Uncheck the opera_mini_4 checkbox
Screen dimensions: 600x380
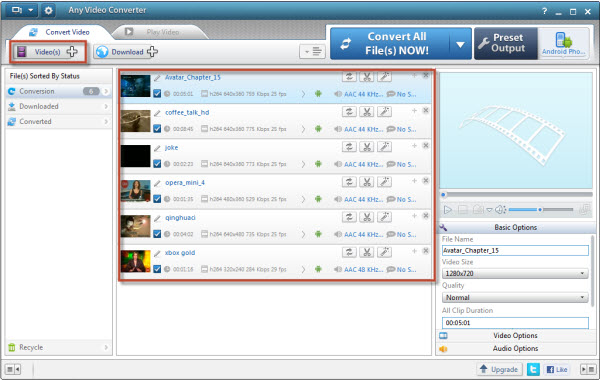click(157, 199)
